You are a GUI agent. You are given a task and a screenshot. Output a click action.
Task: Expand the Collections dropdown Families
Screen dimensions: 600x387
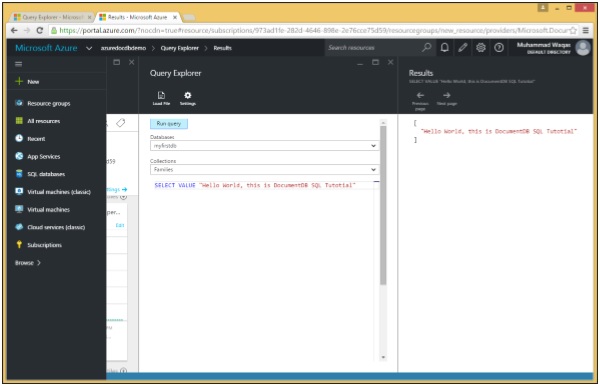[264, 170]
